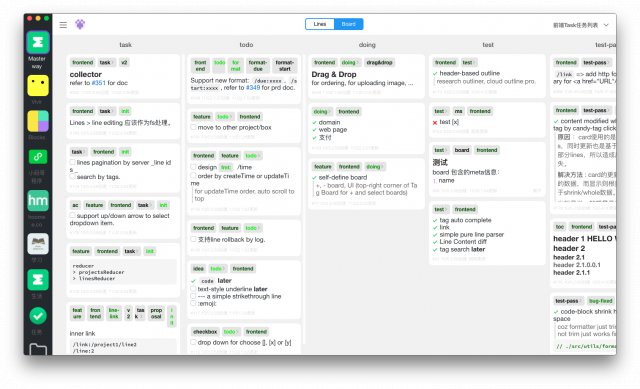The image size is (640, 389).
Task: Expand the task tag on collector card
Action: coord(107,62)
